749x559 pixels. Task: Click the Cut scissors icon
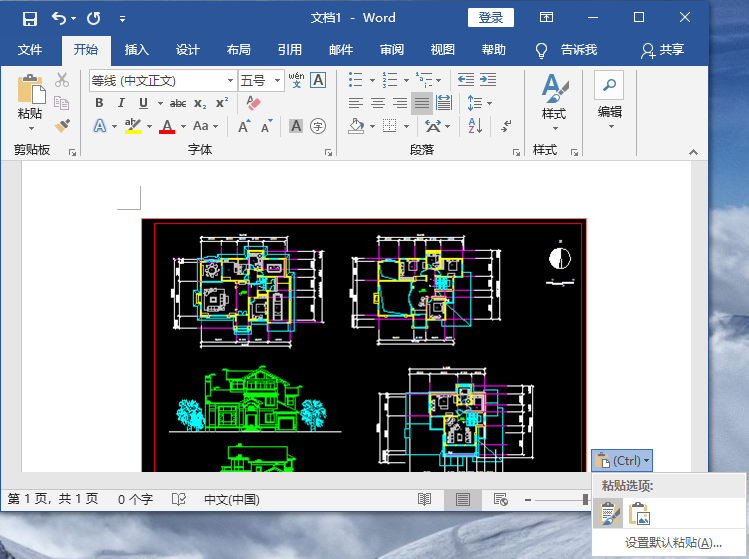coord(62,80)
